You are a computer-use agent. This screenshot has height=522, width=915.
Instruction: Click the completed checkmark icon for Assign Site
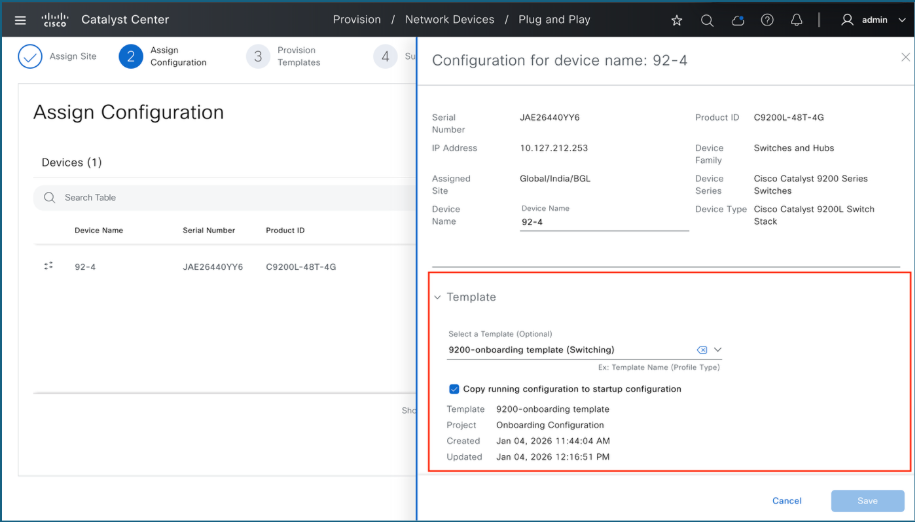click(x=30, y=57)
